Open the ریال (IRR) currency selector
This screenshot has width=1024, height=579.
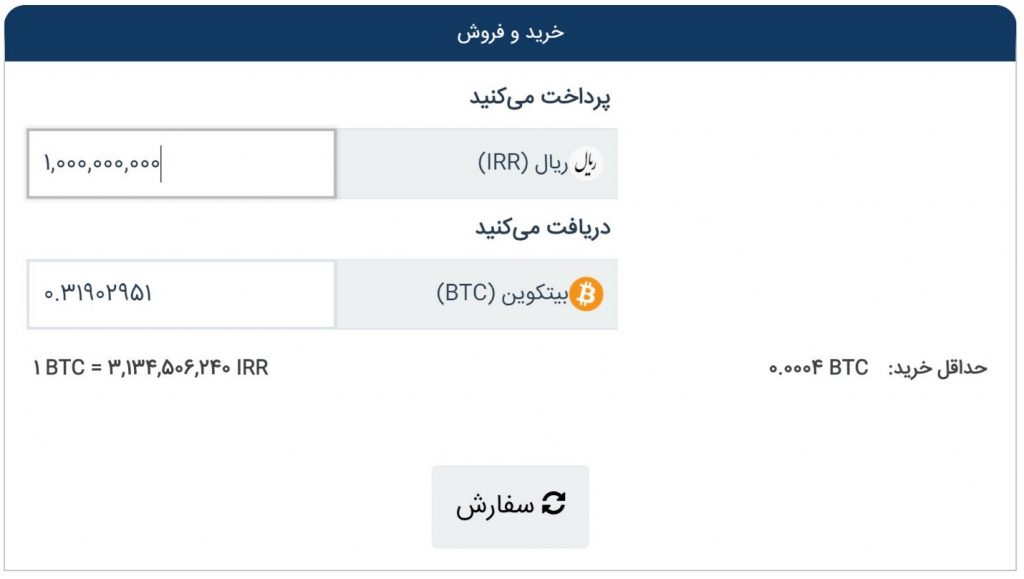(x=477, y=163)
